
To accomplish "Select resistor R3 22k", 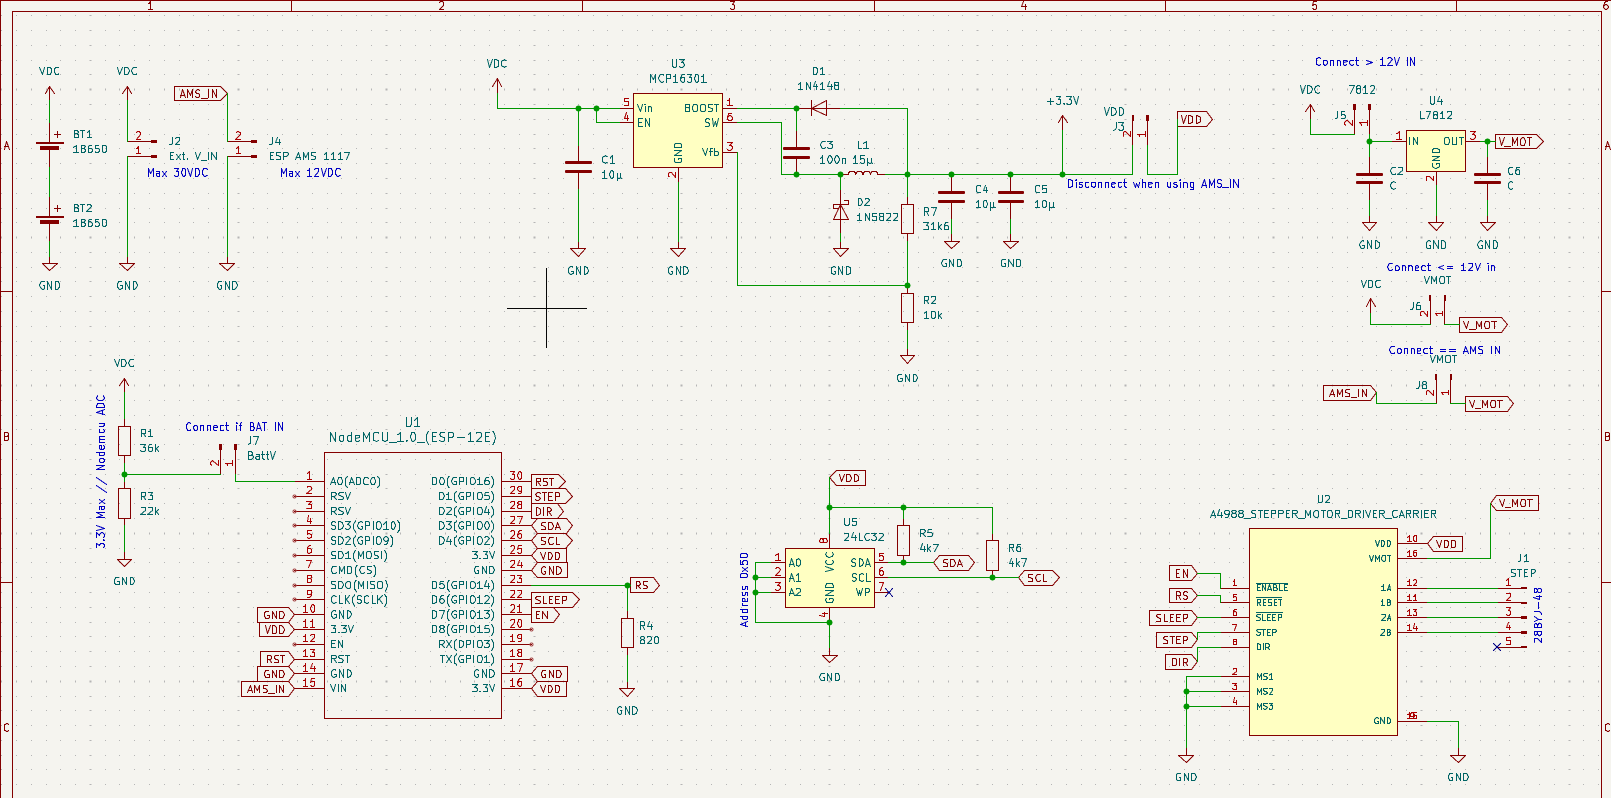I will (124, 503).
